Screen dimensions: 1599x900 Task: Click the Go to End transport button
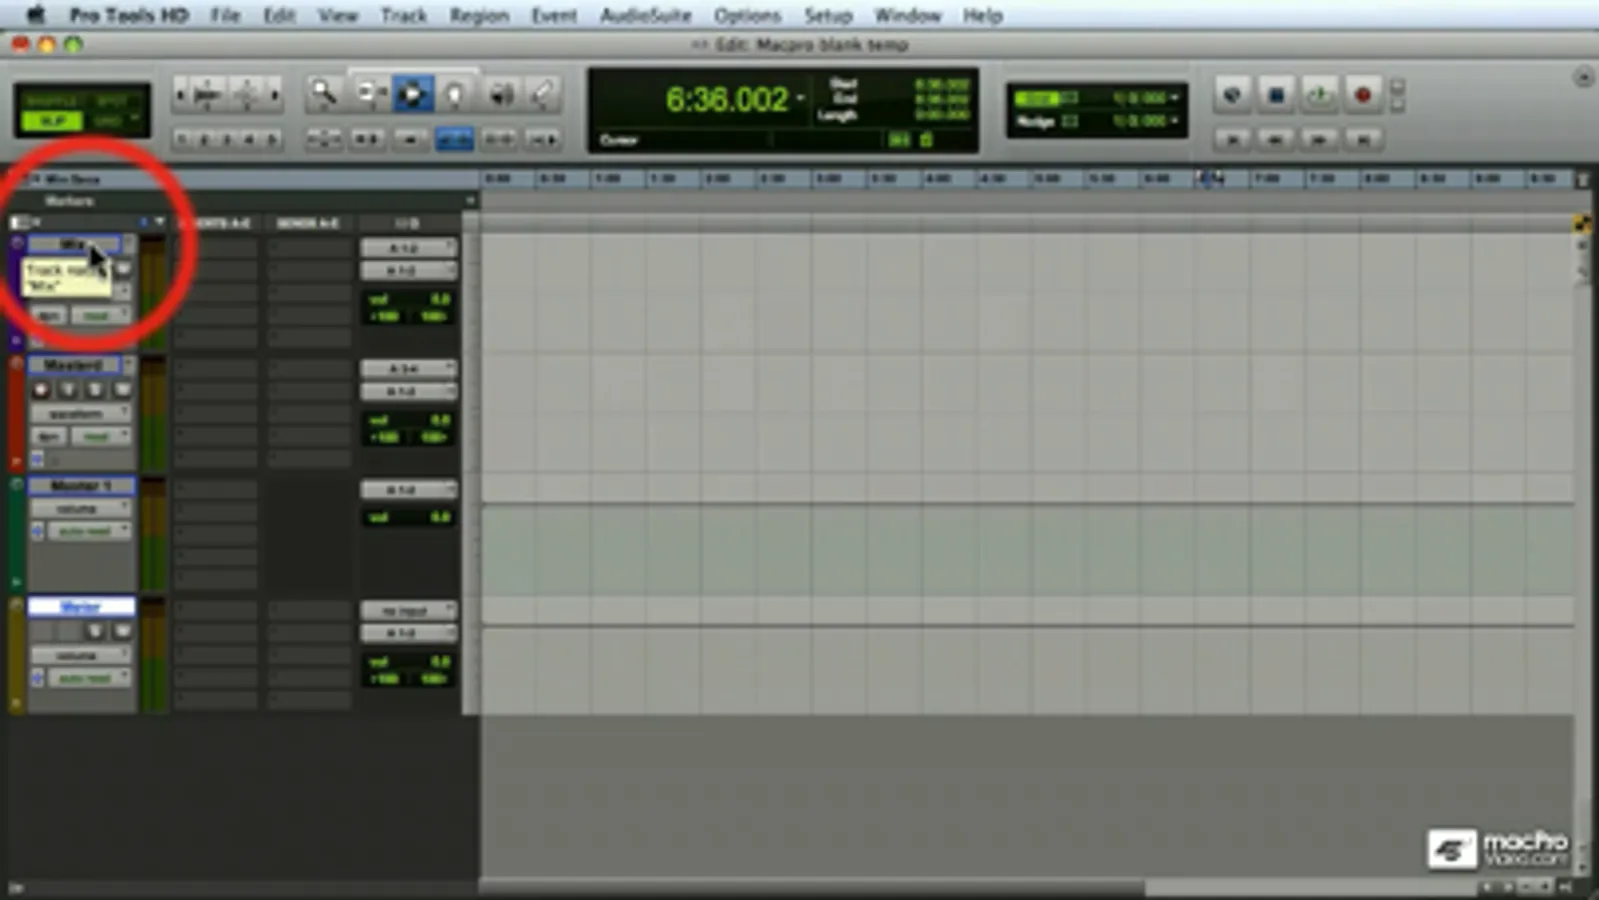coord(1362,140)
